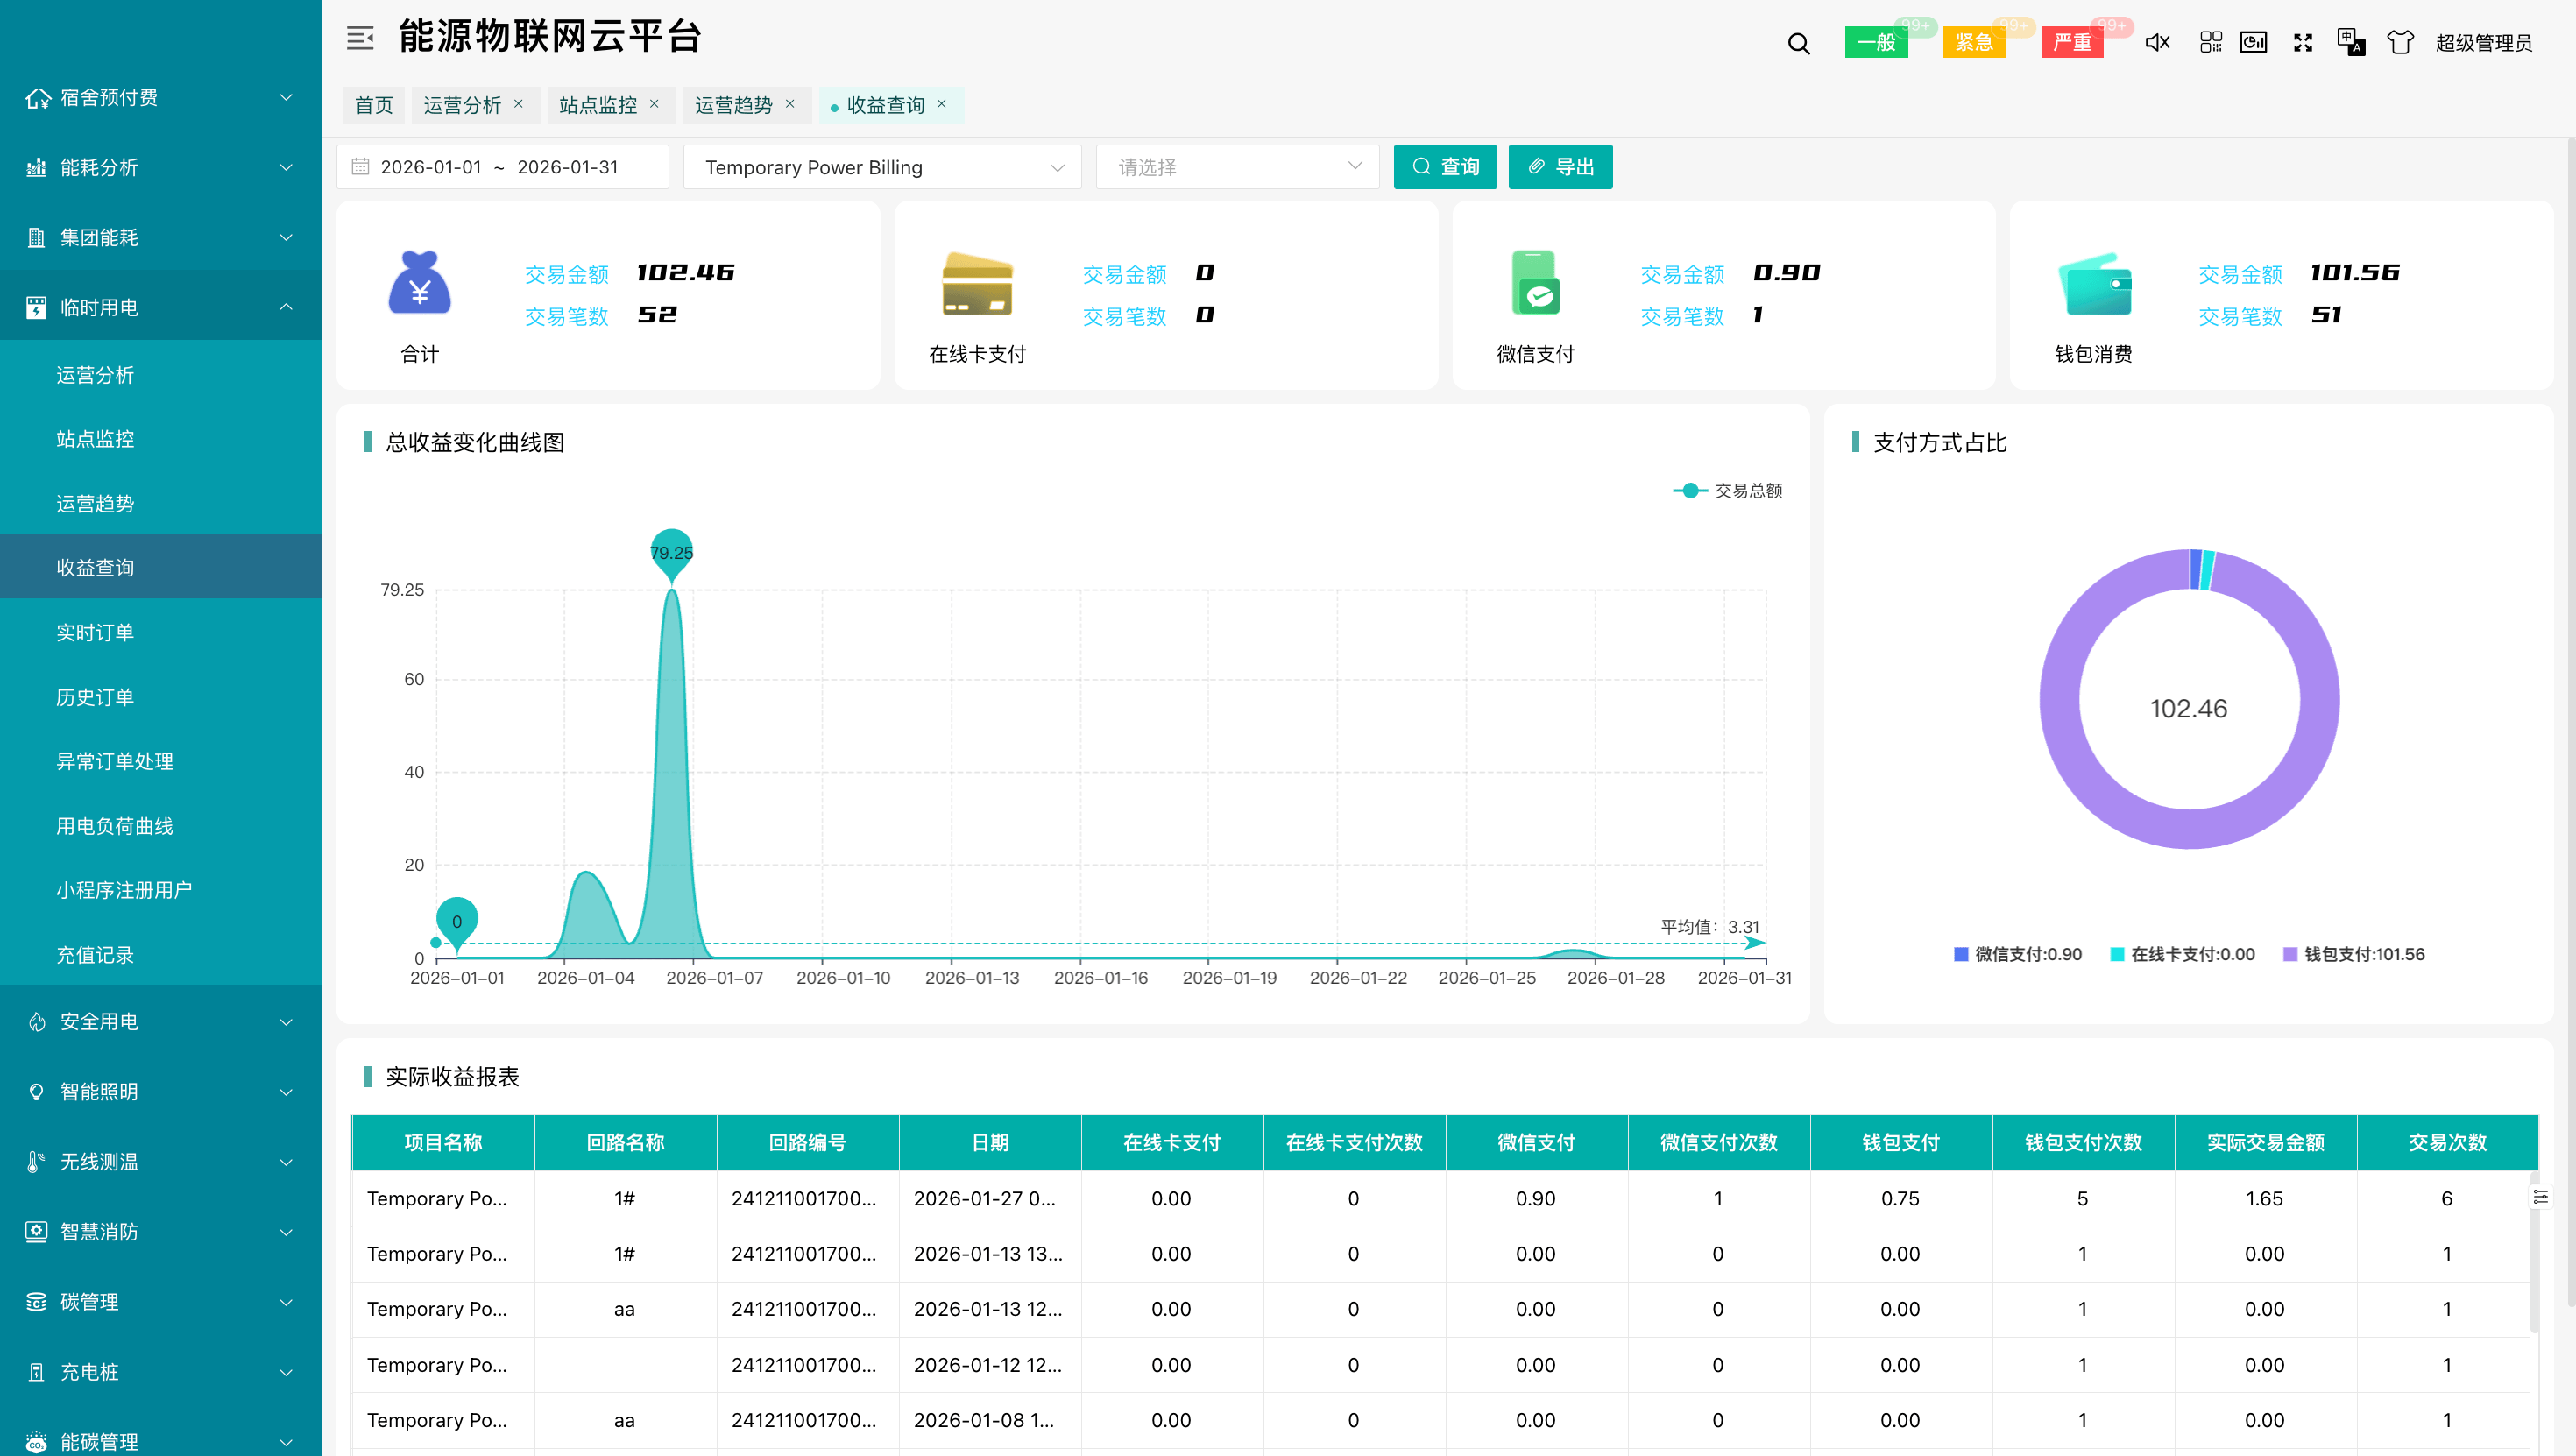Click purple 钱包支付 donut segment

[2189, 829]
